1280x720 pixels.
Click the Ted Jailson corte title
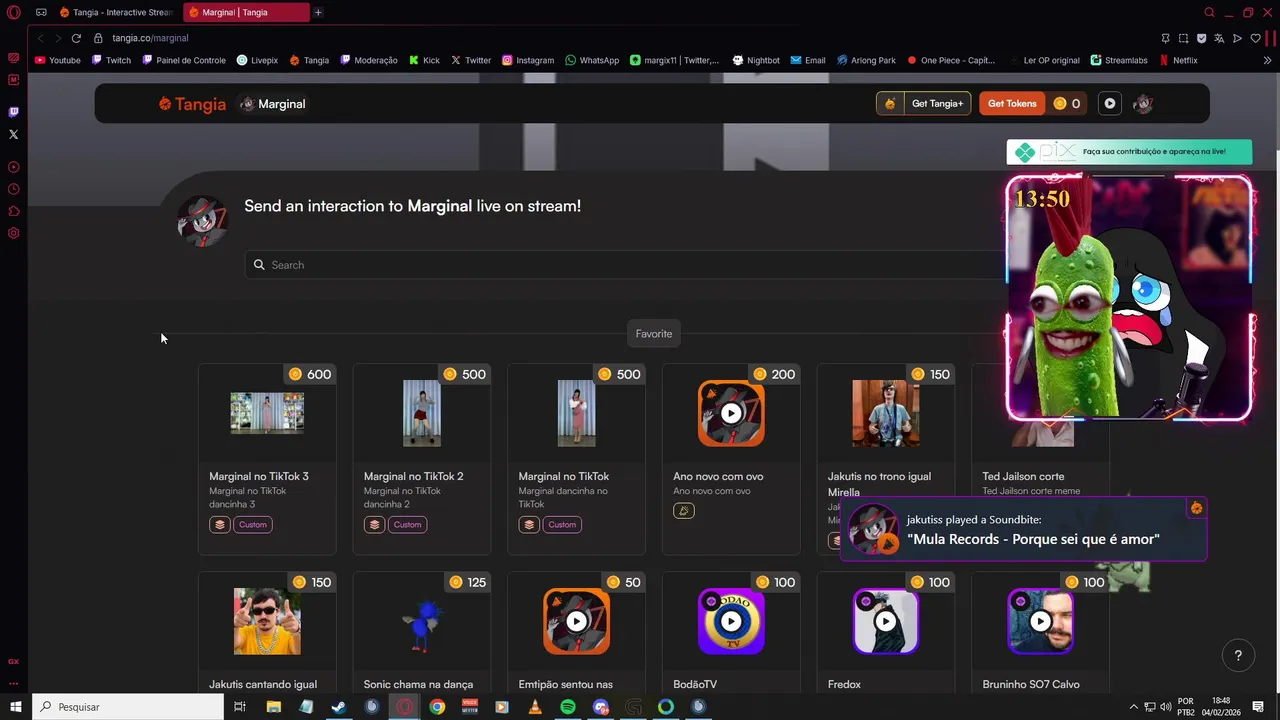tap(1023, 476)
